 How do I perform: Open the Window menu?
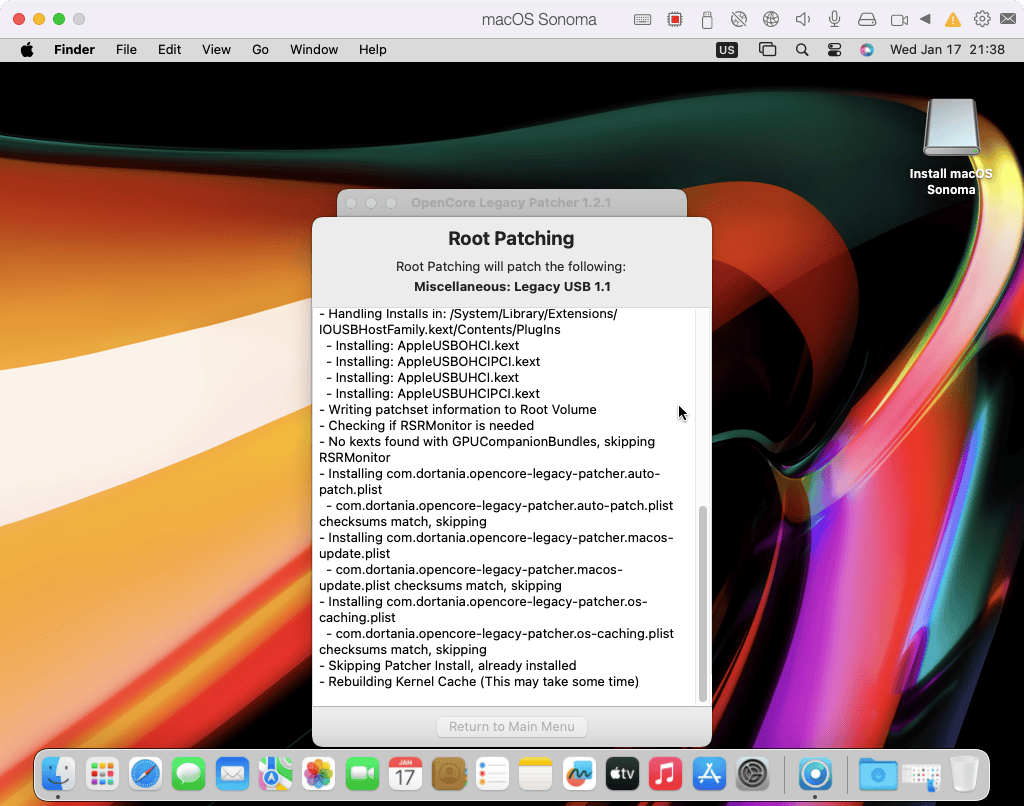pos(314,49)
